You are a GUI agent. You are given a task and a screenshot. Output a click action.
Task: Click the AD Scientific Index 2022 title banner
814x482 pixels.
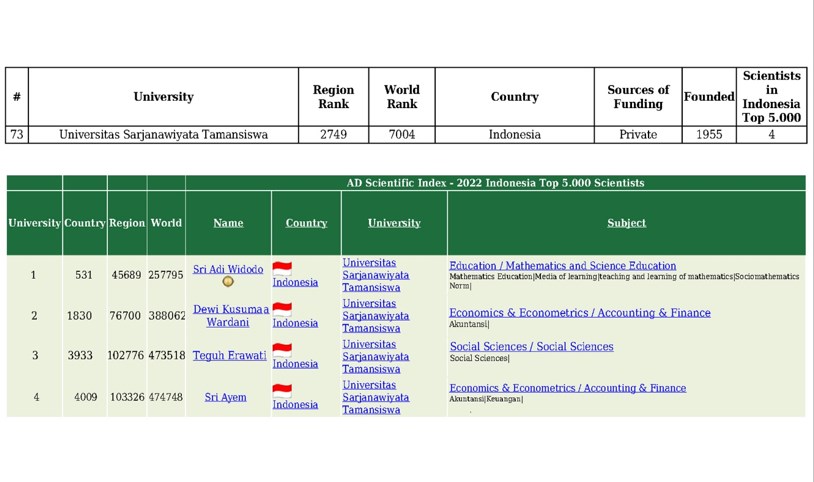(x=495, y=183)
